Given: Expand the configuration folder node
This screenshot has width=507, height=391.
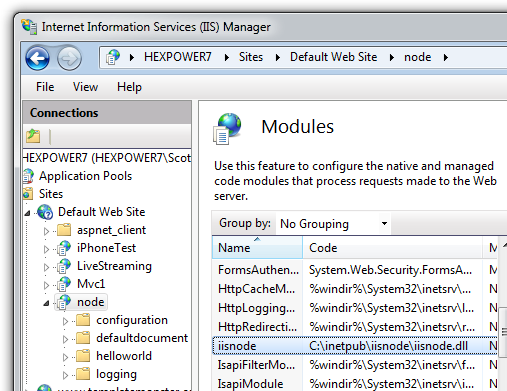Looking at the screenshot, I should 65,321.
